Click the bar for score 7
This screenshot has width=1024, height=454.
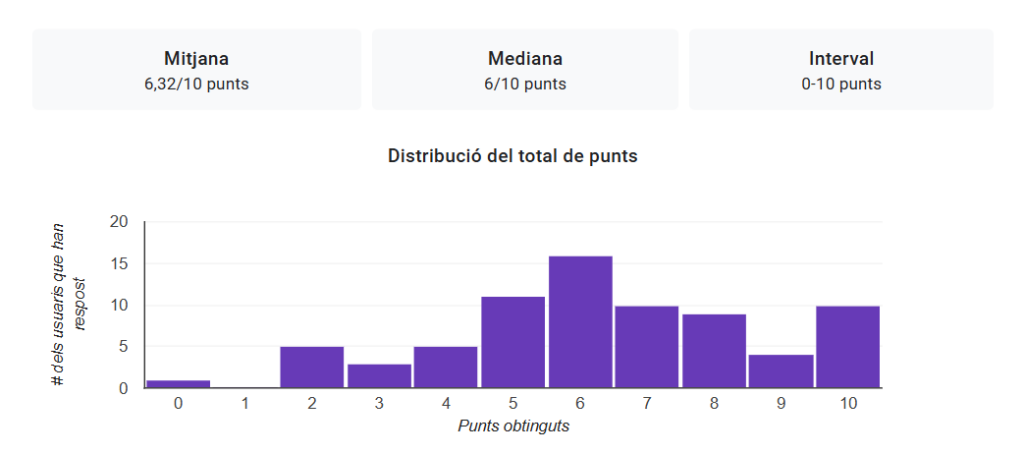647,346
